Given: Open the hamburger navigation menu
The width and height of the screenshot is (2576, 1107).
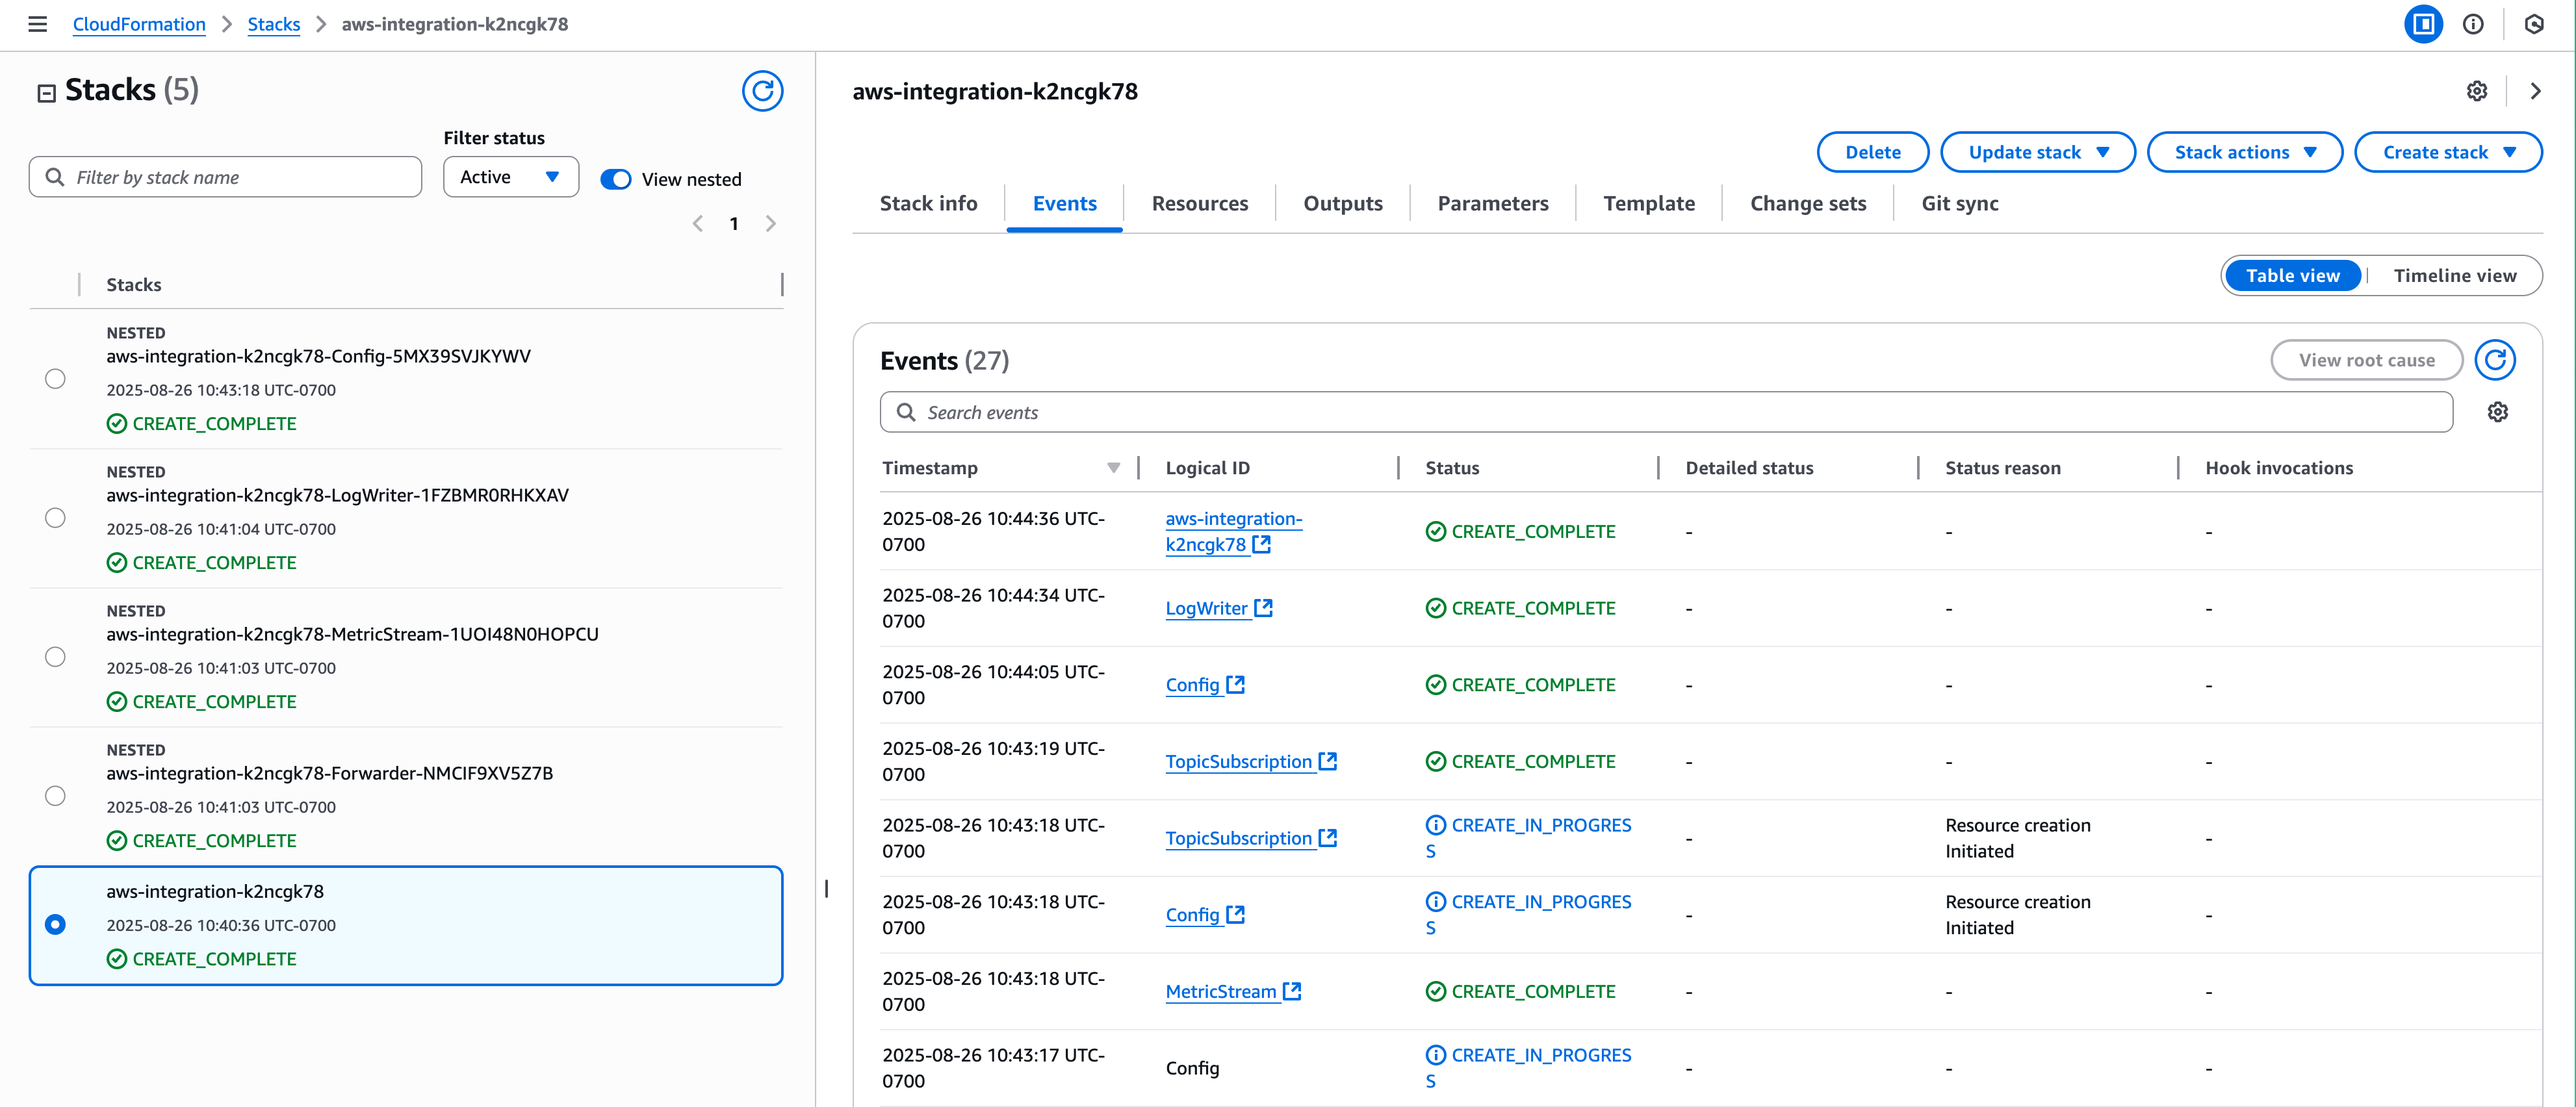Looking at the screenshot, I should point(37,24).
